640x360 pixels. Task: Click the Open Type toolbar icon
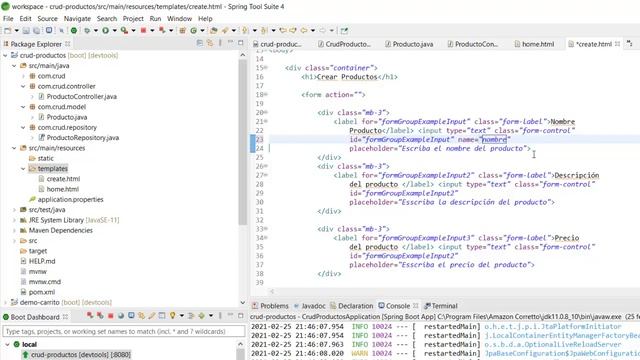point(213,31)
